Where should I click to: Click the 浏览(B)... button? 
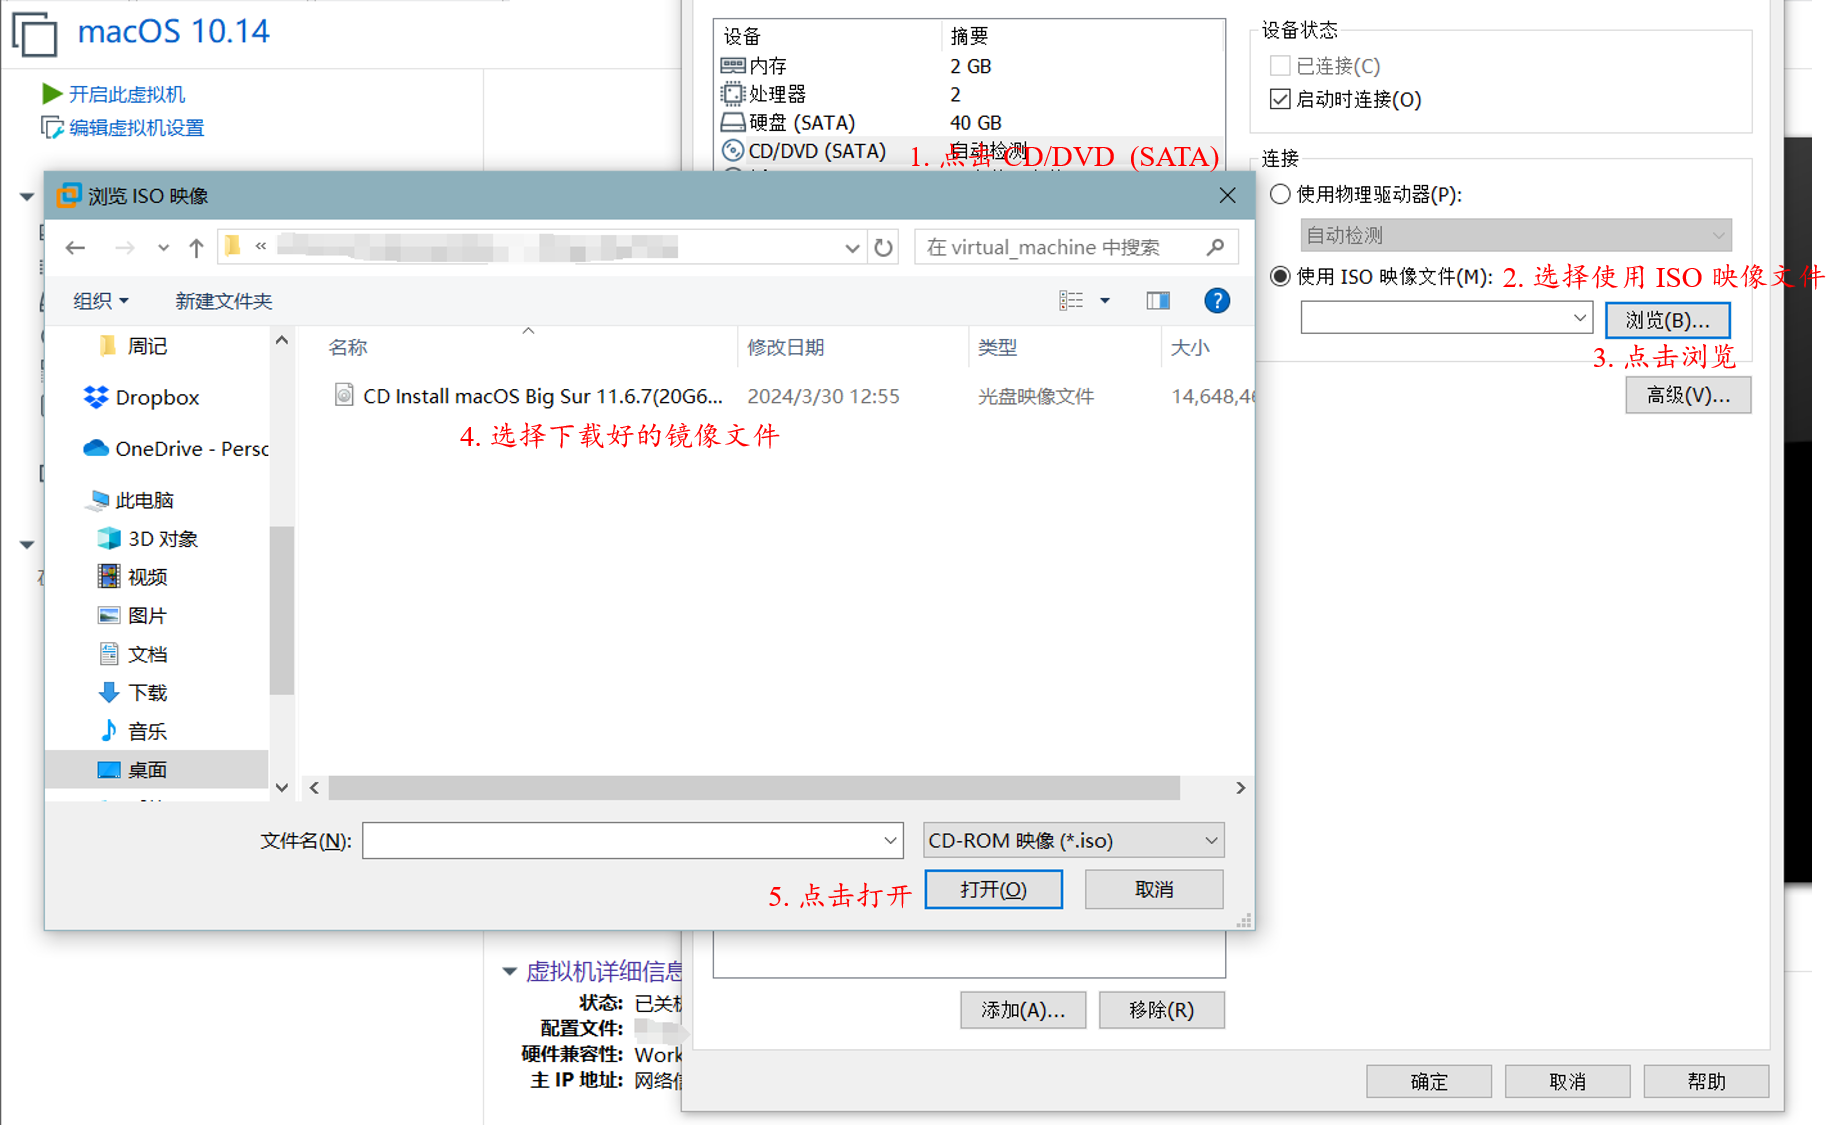[x=1667, y=320]
